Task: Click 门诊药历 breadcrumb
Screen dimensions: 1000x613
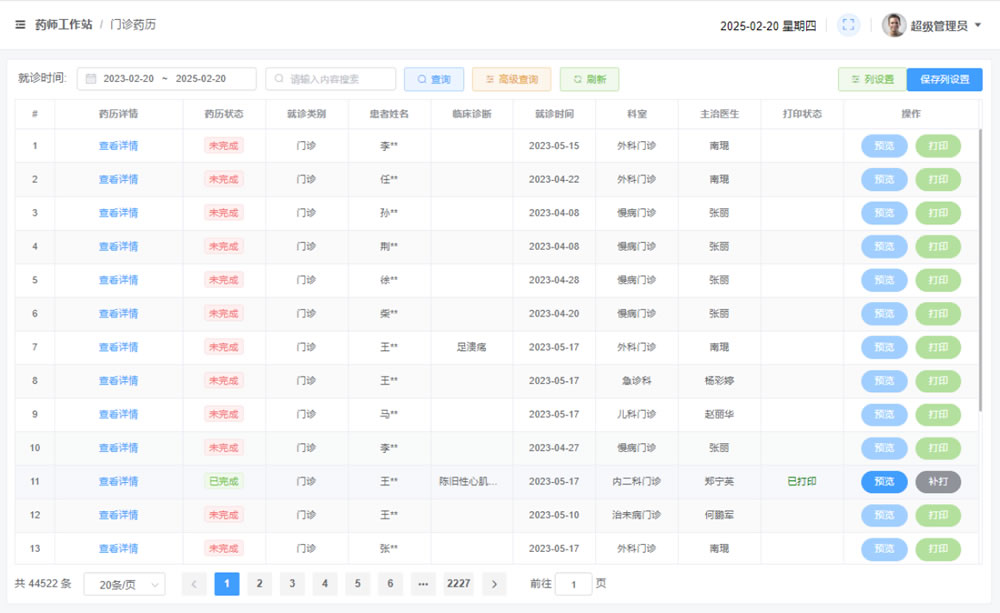Action: click(x=133, y=25)
